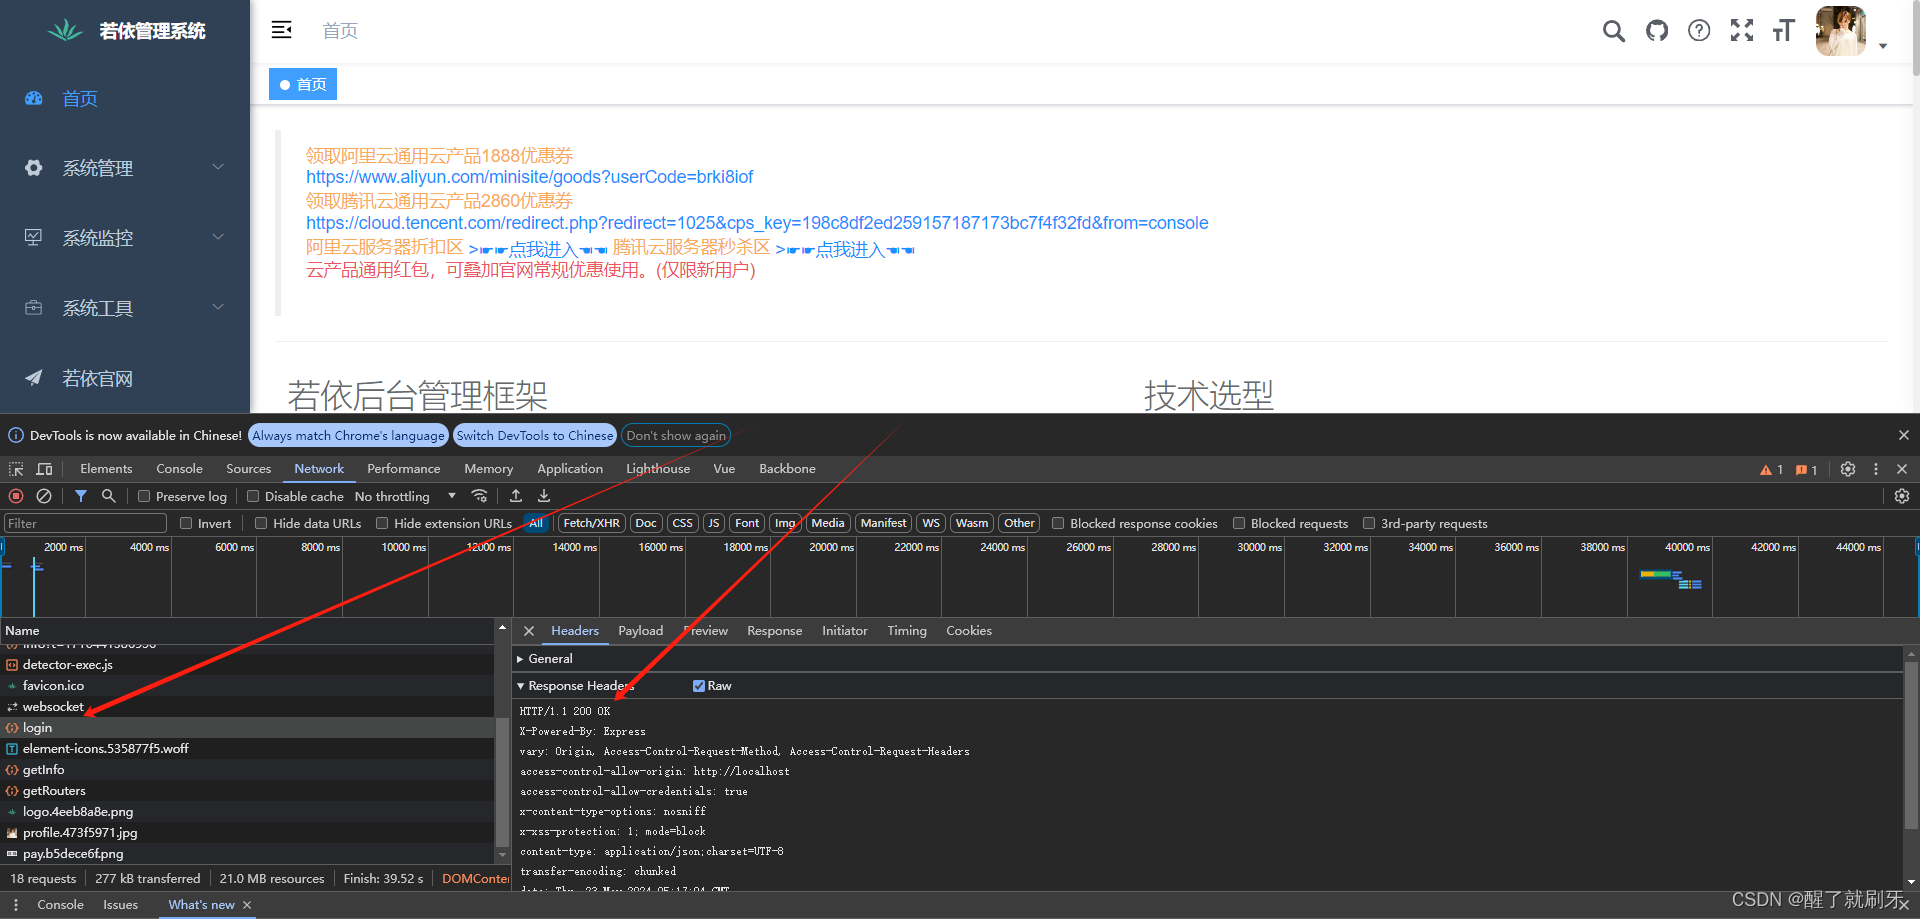Open network search magnifier in DevTools
This screenshot has width=1920, height=919.
[109, 496]
